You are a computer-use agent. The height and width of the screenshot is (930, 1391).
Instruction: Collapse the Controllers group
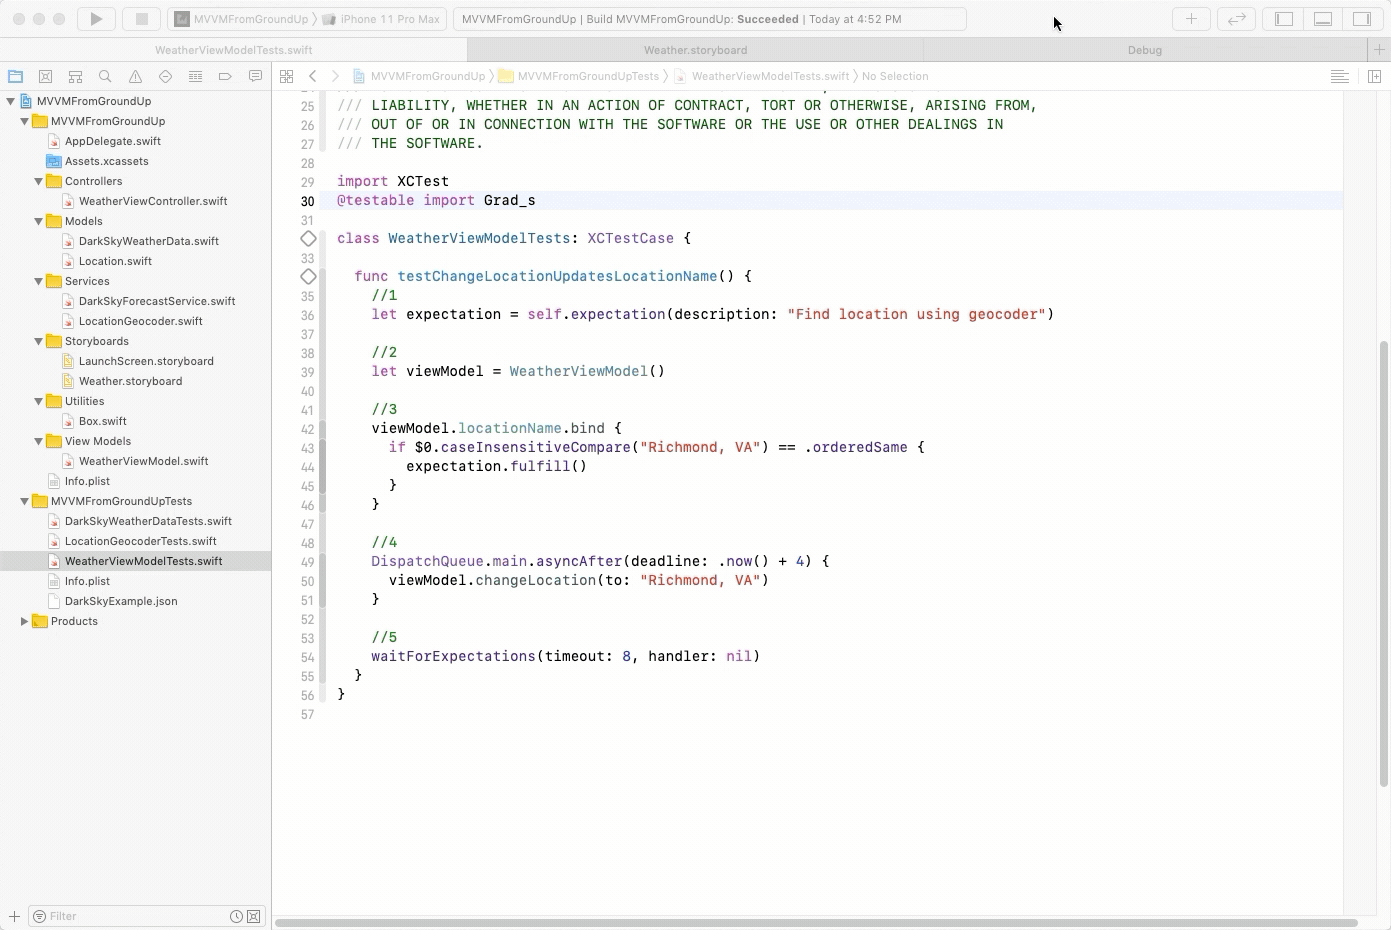point(39,181)
